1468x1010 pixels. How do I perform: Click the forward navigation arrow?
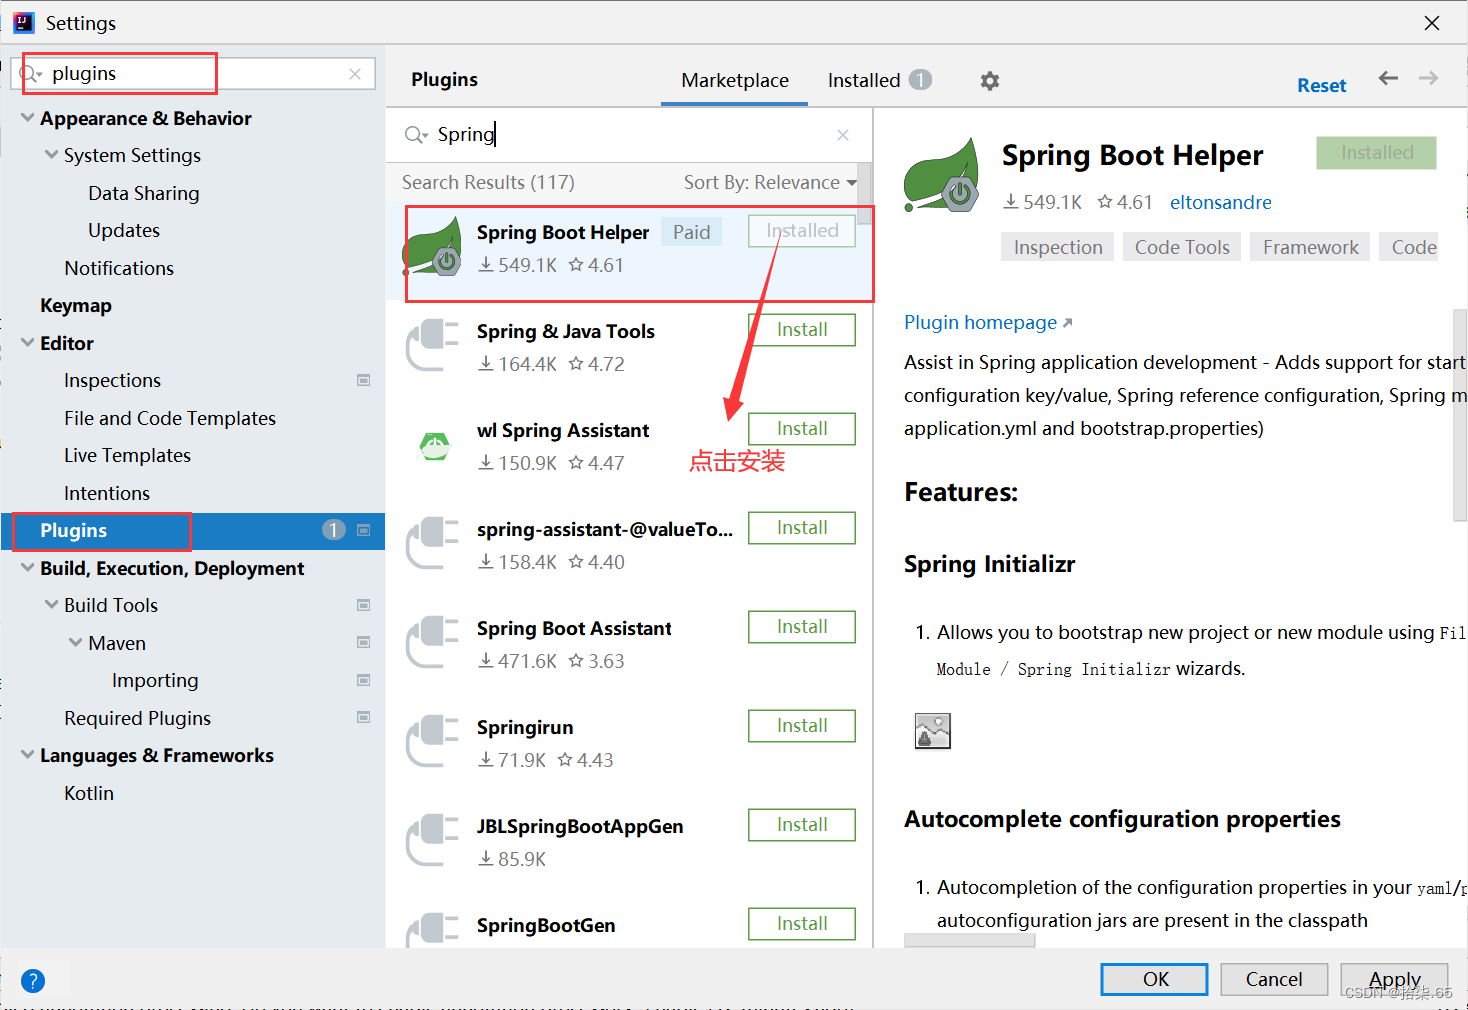[x=1428, y=78]
